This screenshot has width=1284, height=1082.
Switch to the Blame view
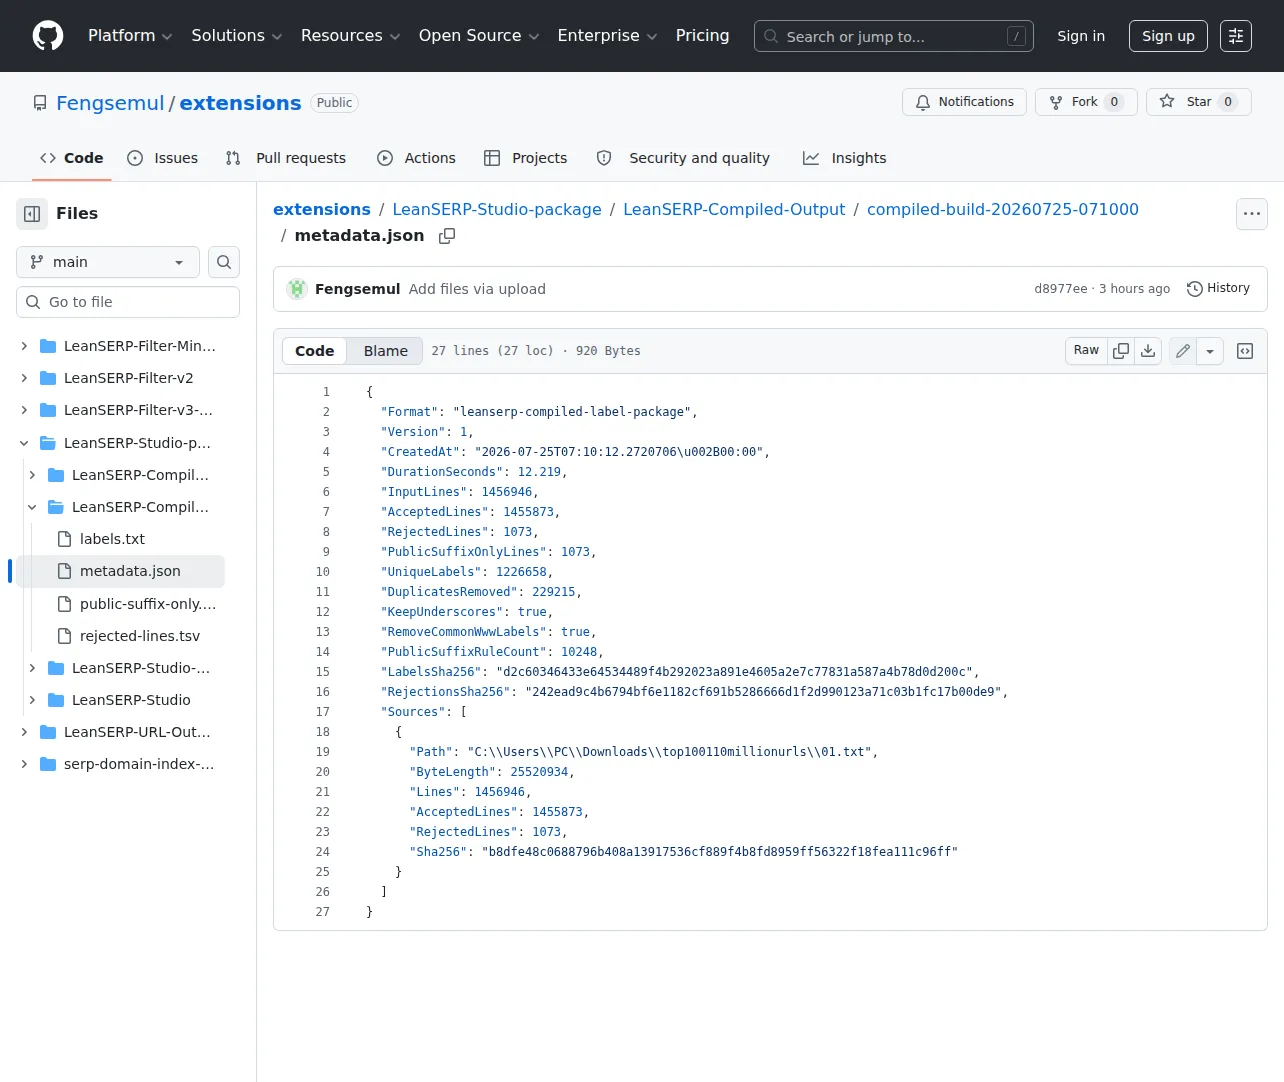pyautogui.click(x=386, y=351)
